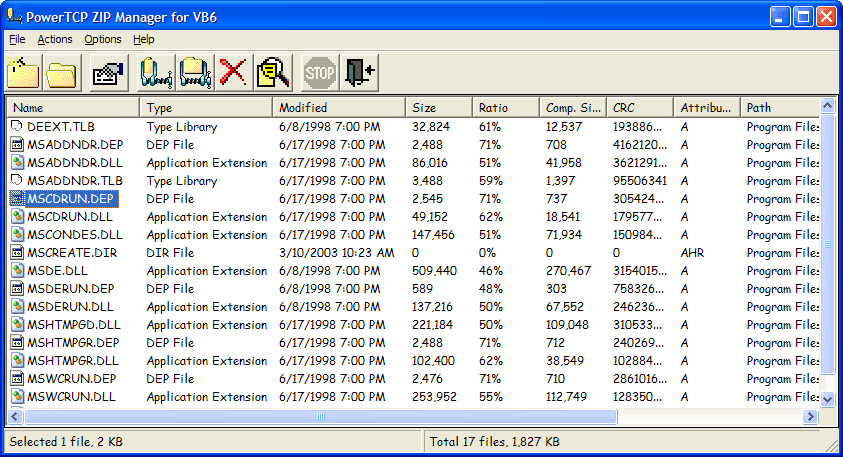Select the MSCDRUN.DEP file name

click(x=70, y=198)
